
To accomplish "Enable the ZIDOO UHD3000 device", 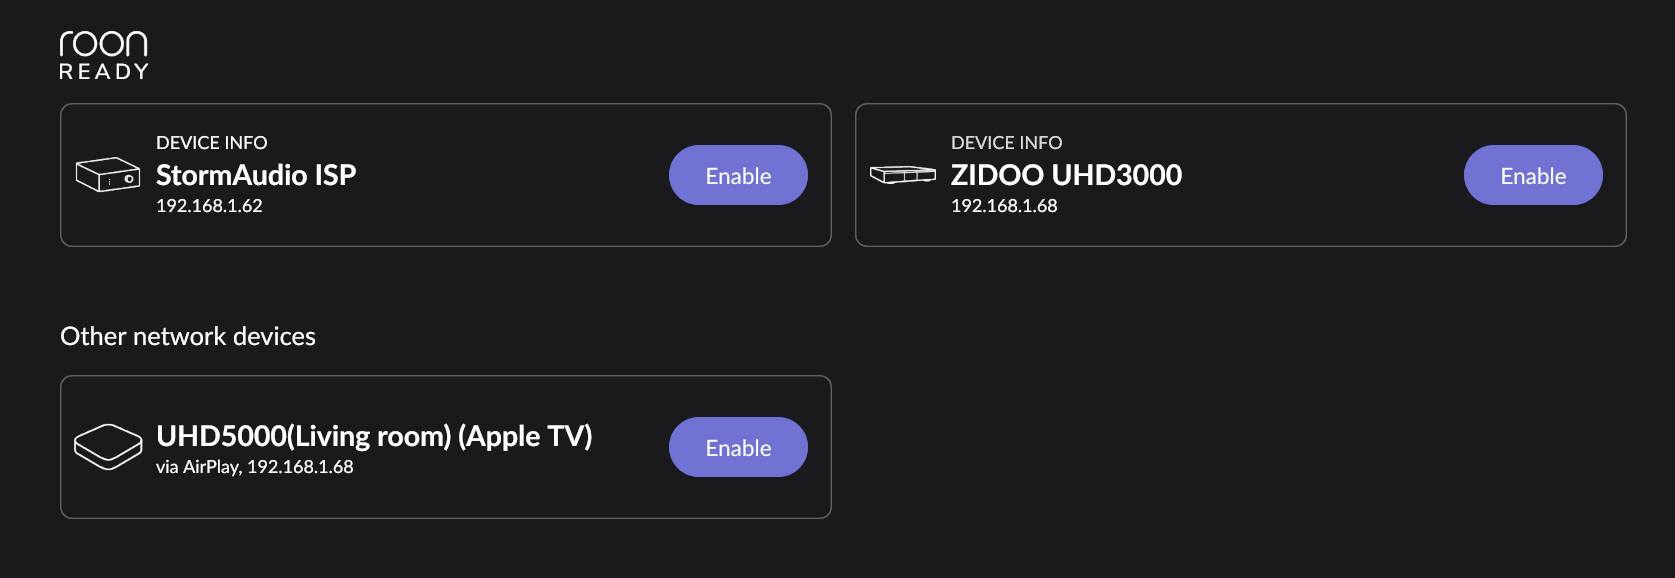I will pyautogui.click(x=1533, y=175).
